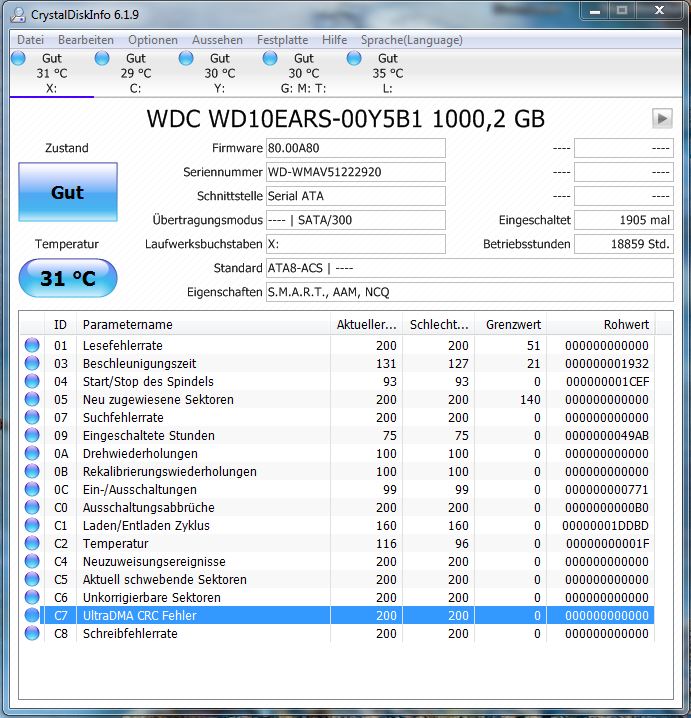Screen dimensions: 691x718
Task: Click status orb of Neuzuweisungsereignisse row
Action: tap(32, 561)
